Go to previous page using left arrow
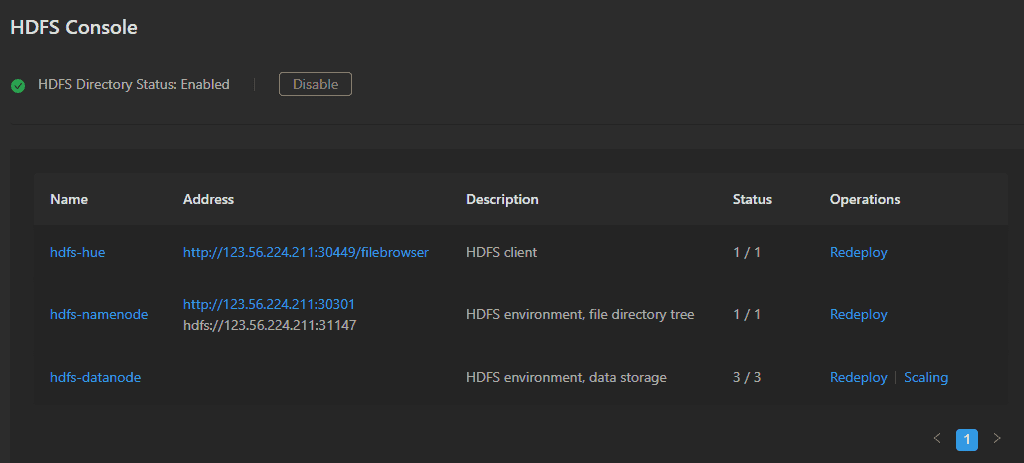The height and width of the screenshot is (463, 1024). (x=937, y=438)
